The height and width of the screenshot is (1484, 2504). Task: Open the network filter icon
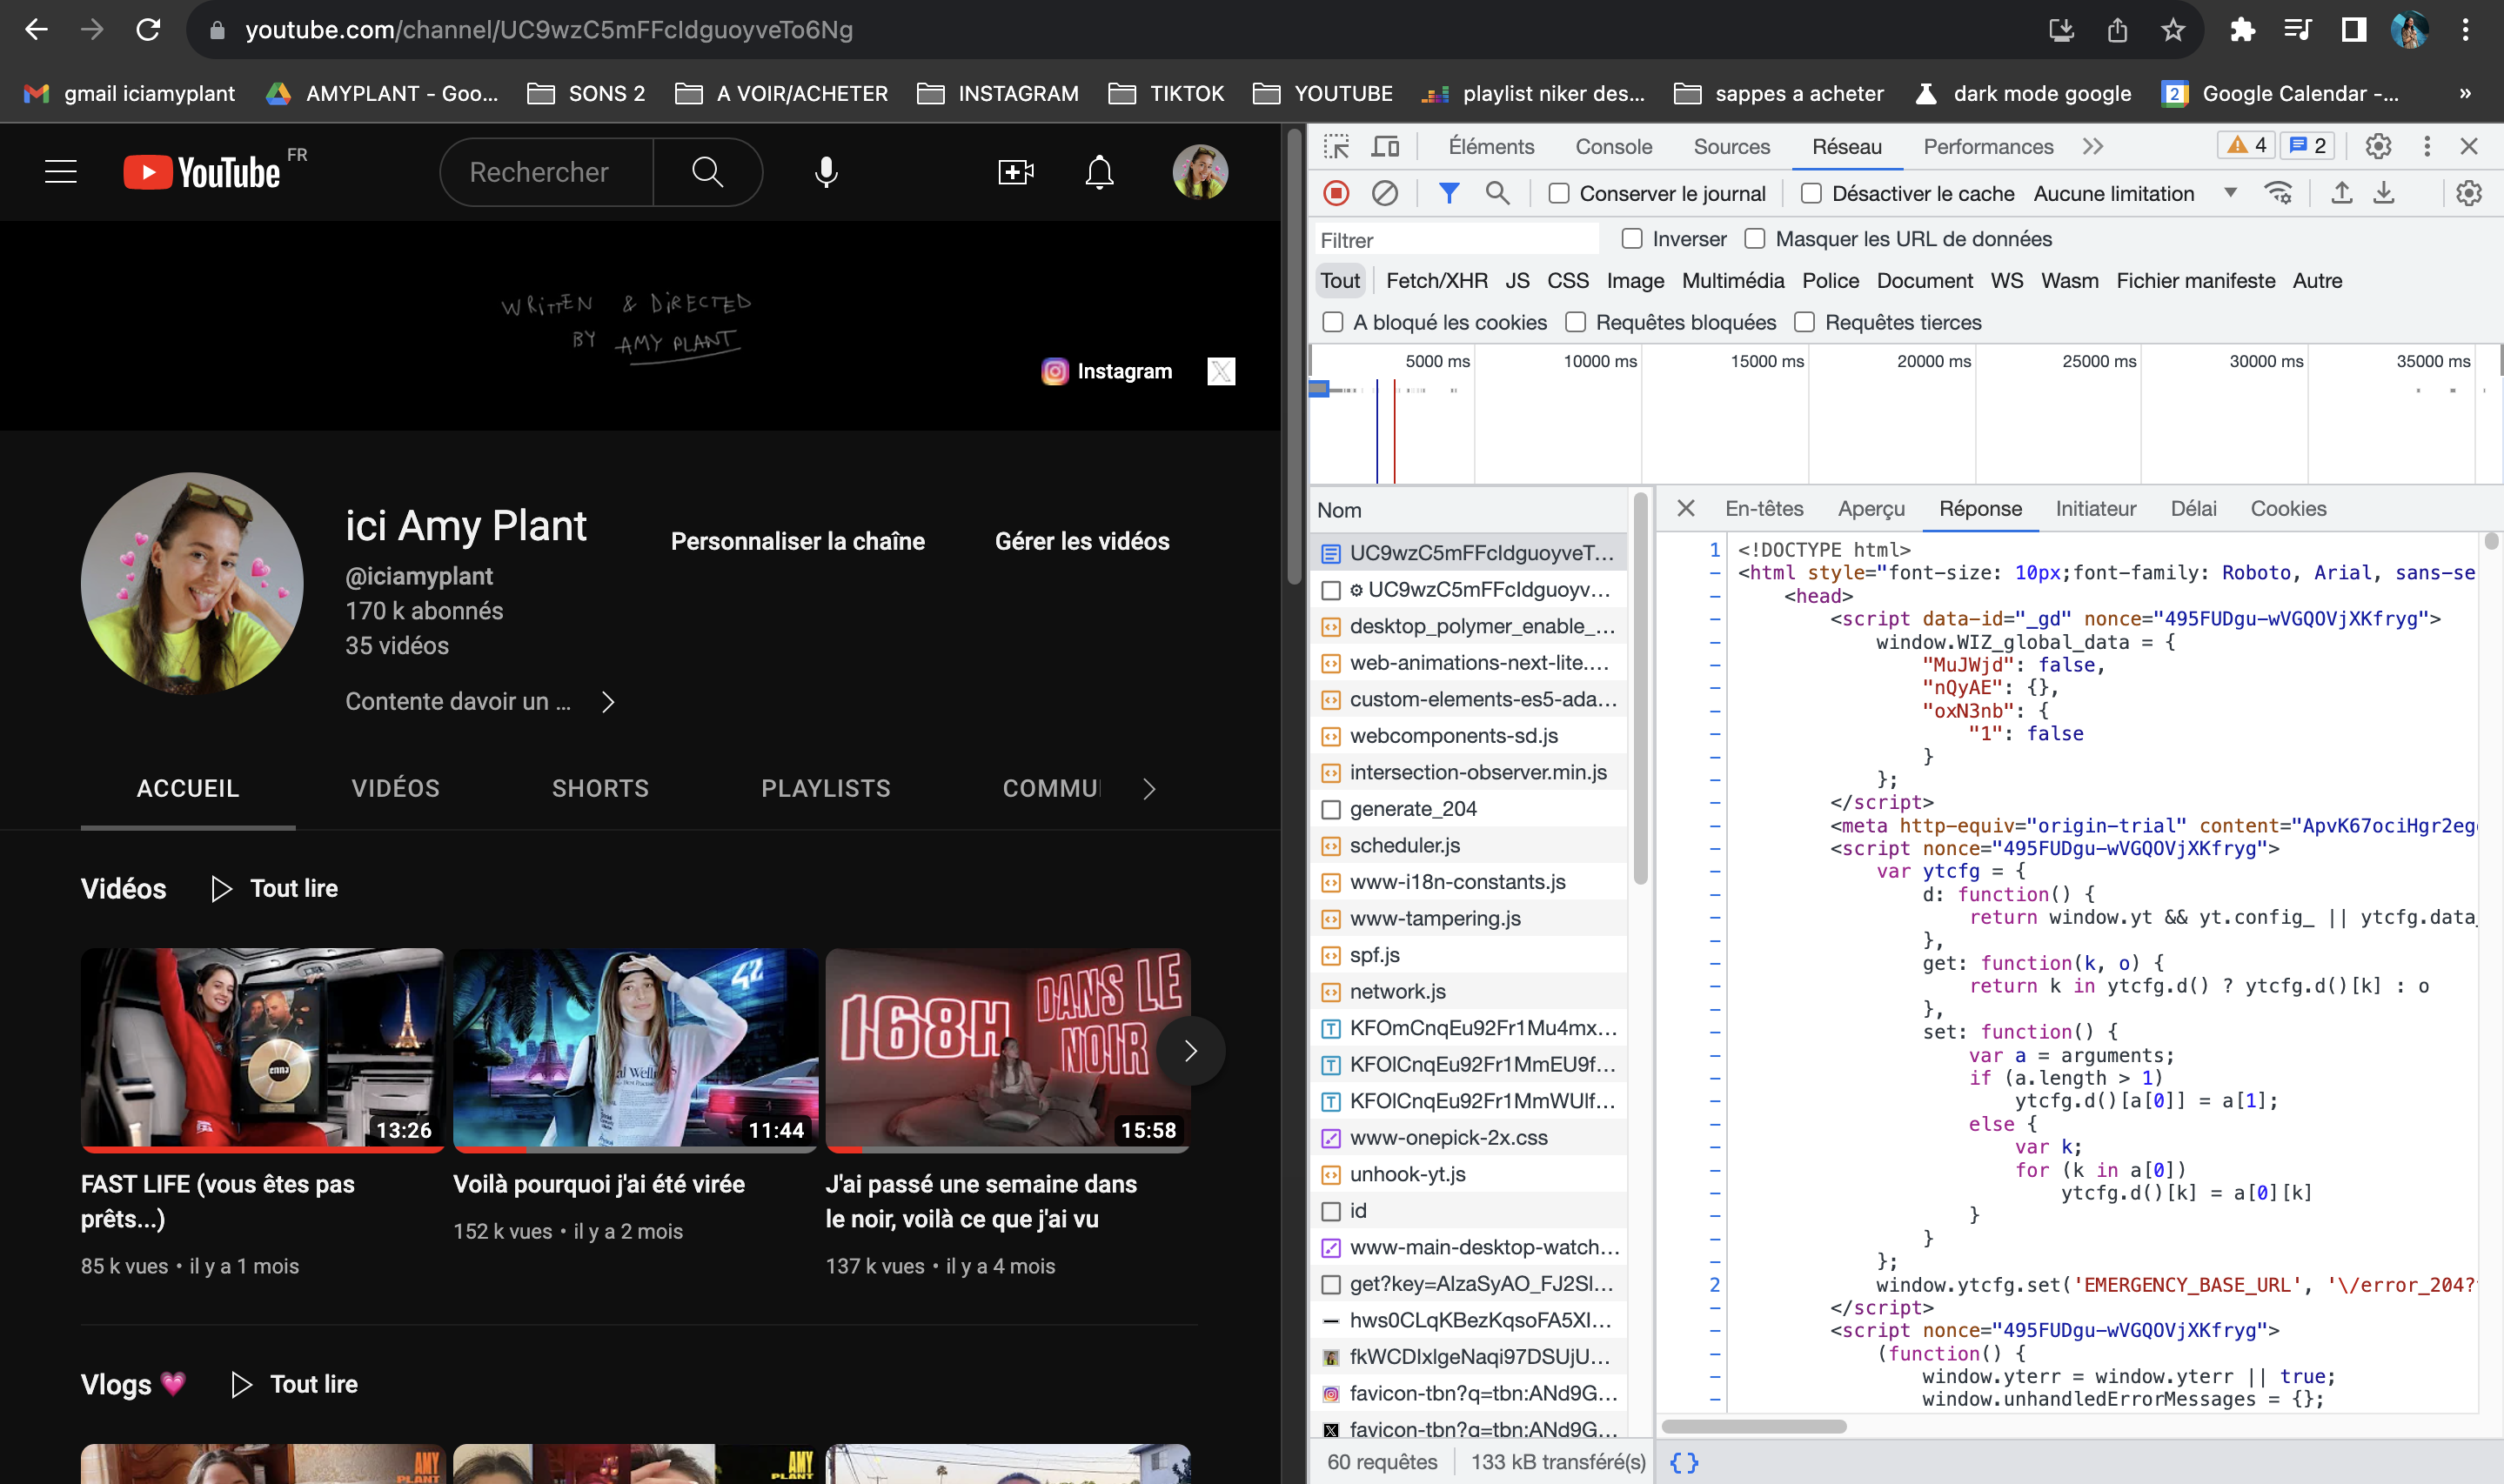1450,193
